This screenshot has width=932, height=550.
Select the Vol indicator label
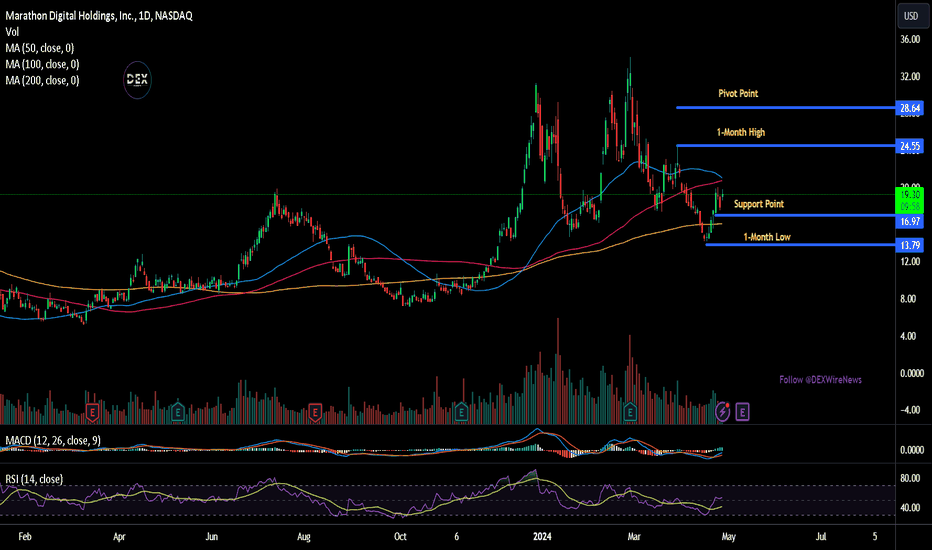click(12, 32)
